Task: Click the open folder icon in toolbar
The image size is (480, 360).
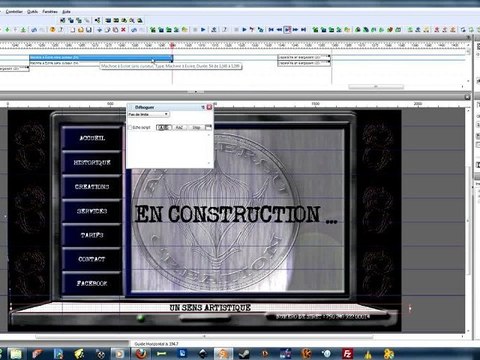Action: tap(81, 30)
